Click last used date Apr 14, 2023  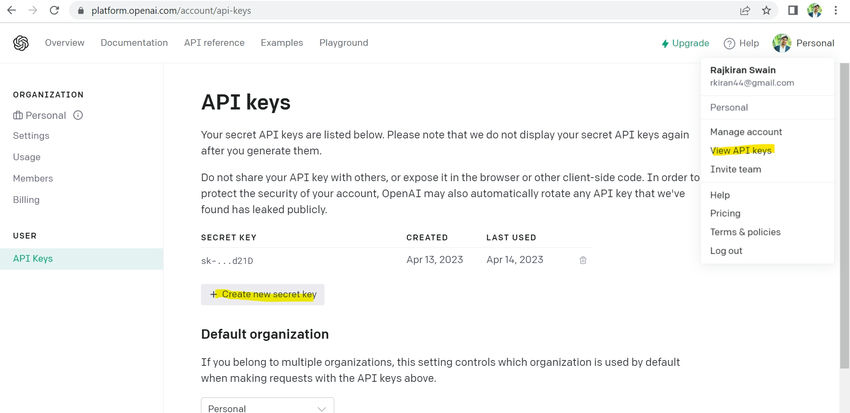coord(514,260)
